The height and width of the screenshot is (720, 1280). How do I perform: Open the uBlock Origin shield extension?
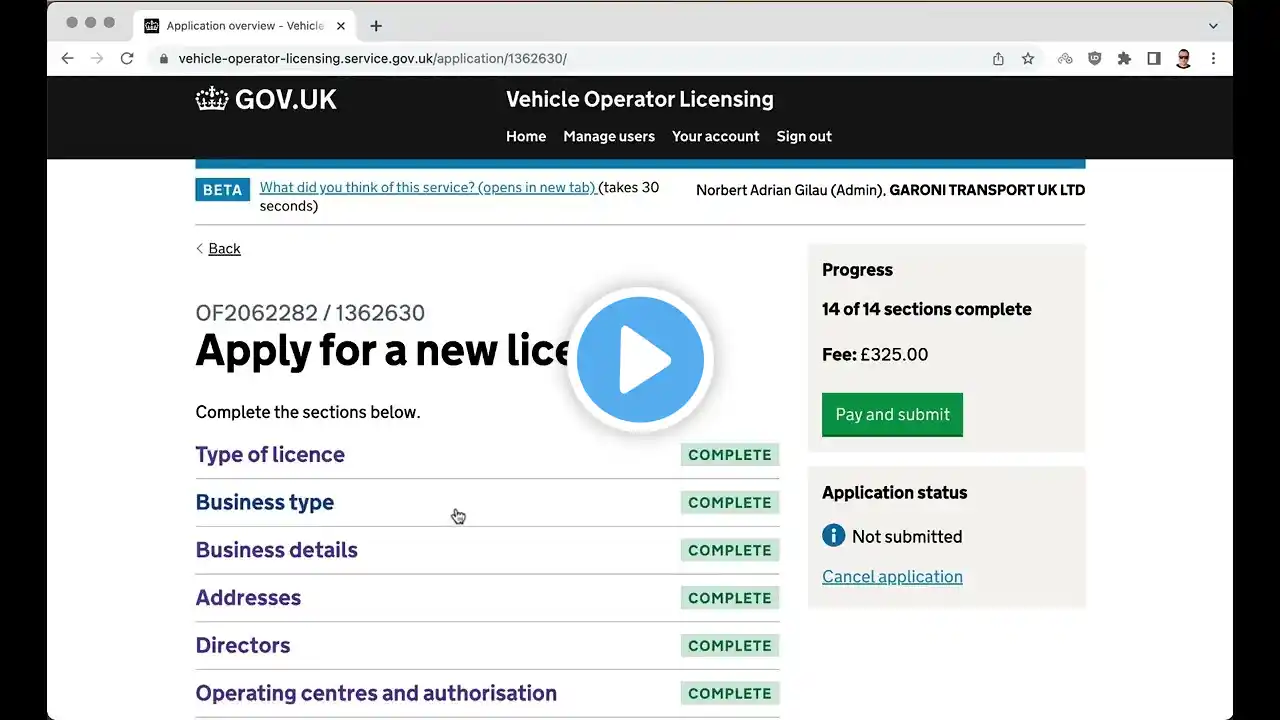pyautogui.click(x=1095, y=59)
